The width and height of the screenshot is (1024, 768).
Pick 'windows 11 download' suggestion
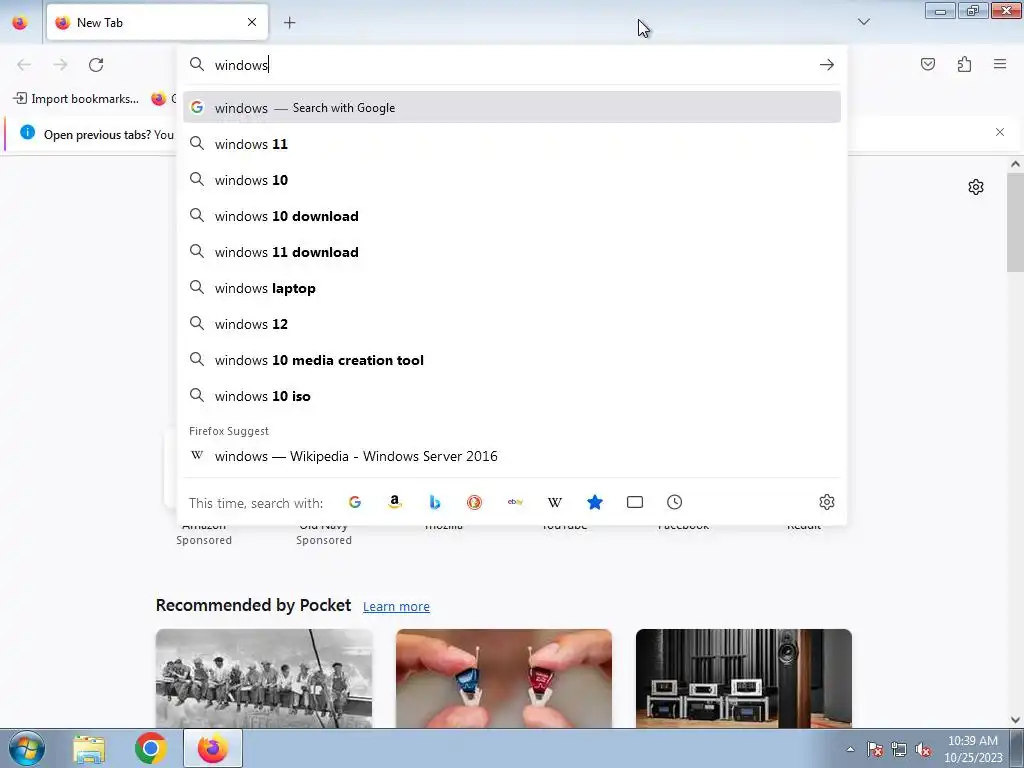(512, 252)
